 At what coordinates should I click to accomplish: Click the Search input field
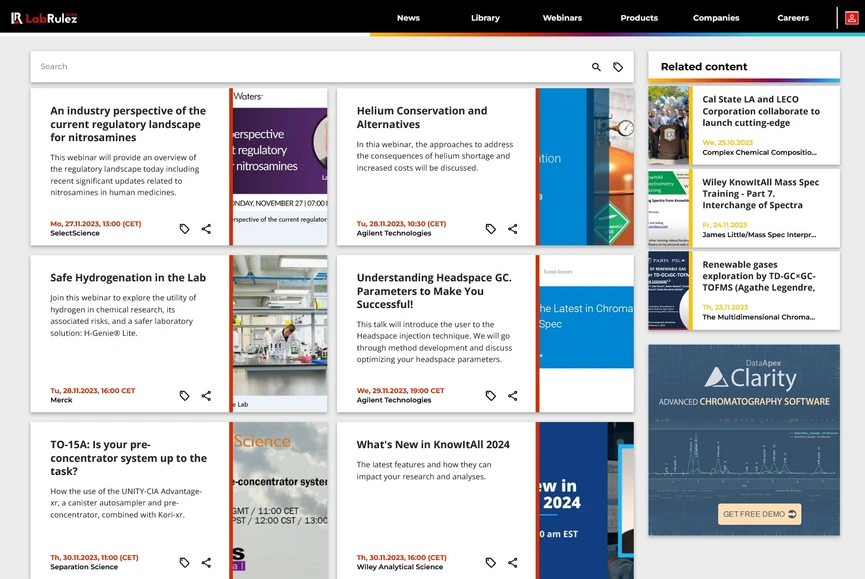tap(309, 67)
